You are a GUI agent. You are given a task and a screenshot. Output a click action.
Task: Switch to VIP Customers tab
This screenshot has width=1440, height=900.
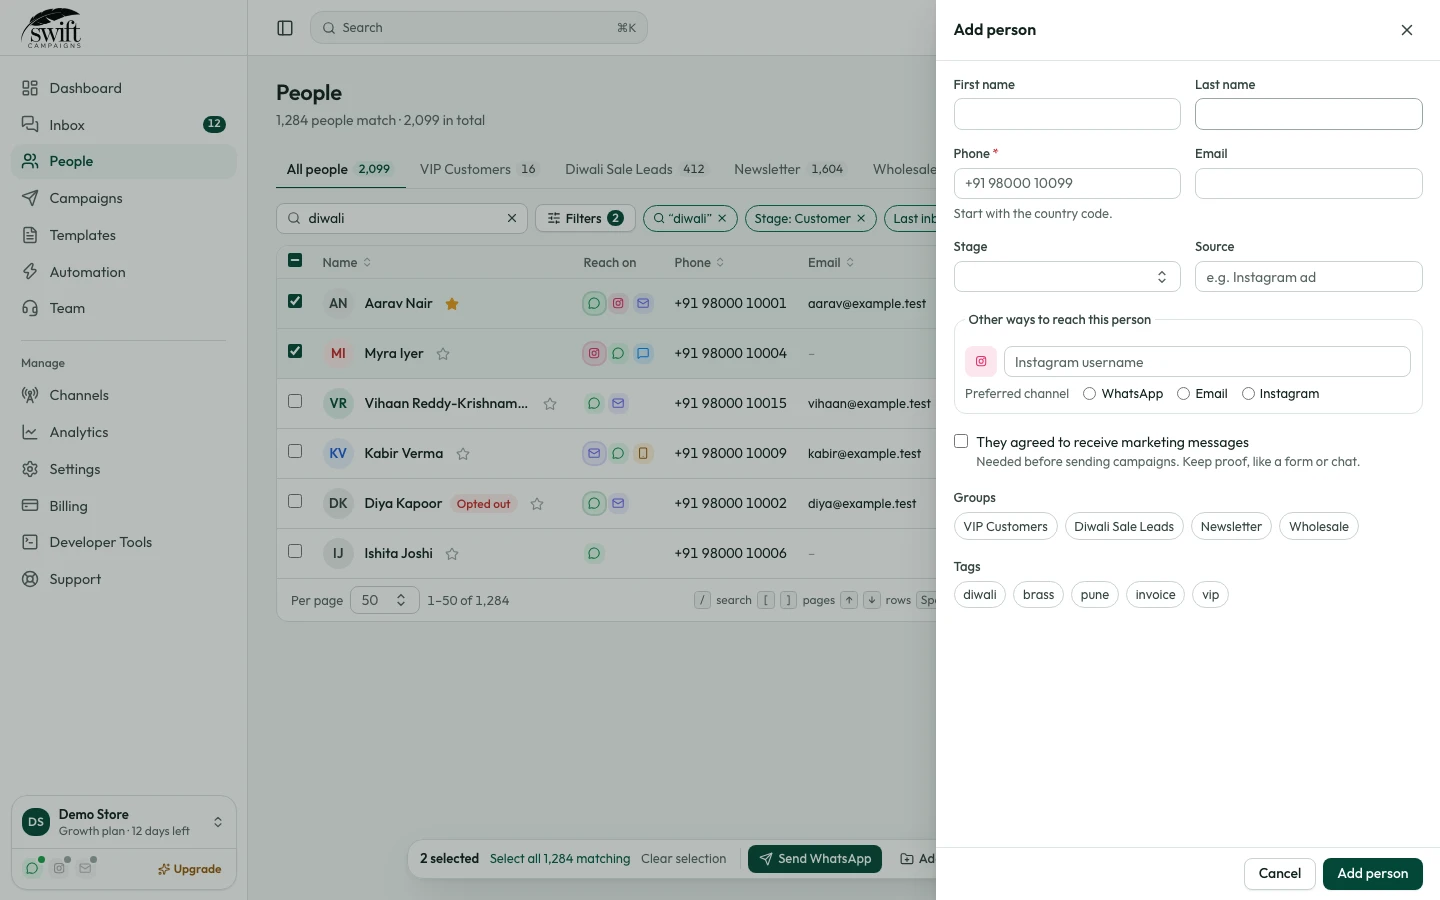point(478,169)
